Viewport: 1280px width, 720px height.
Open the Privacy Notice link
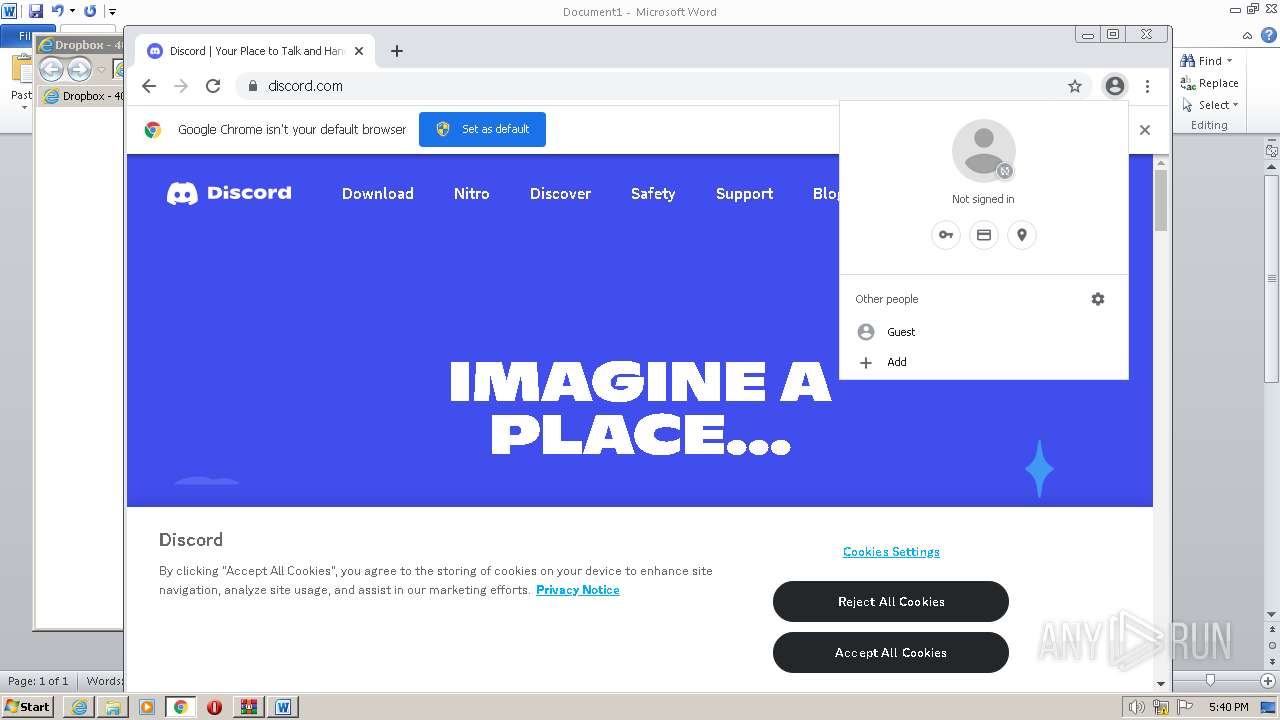[x=578, y=590]
